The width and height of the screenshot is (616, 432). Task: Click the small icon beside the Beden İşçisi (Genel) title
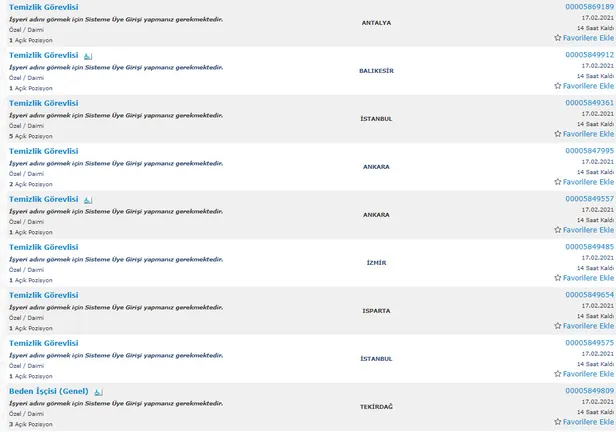coord(97,391)
